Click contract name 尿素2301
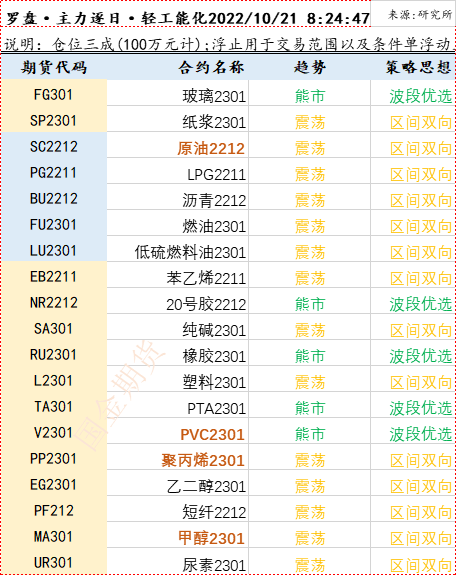The width and height of the screenshot is (456, 576). 214,566
